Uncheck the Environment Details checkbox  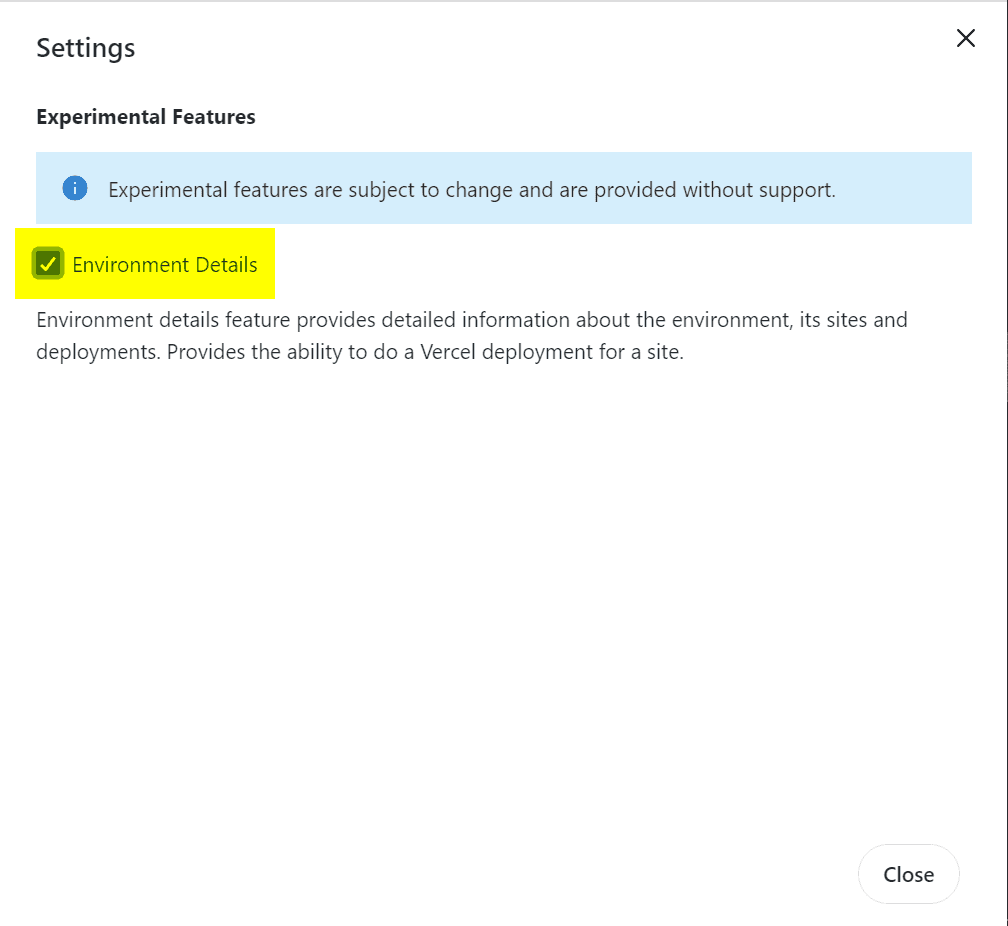(x=47, y=264)
